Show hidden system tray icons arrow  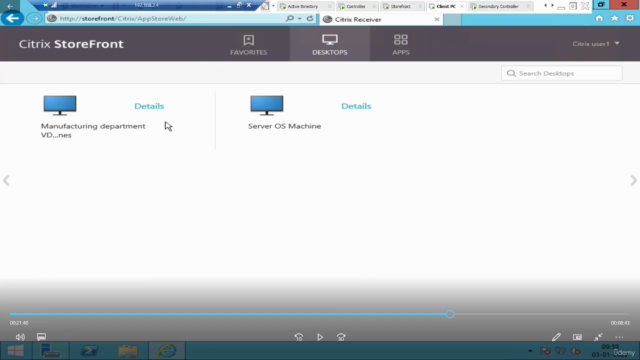click(x=530, y=351)
